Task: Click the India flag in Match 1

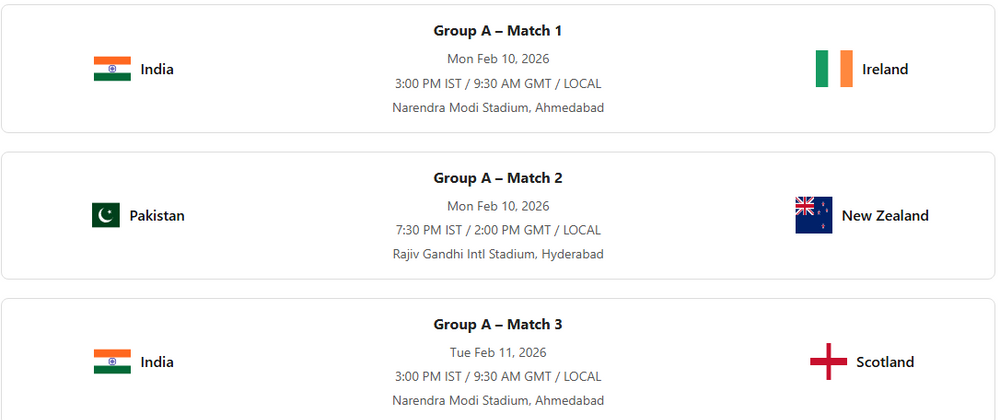Action: pos(112,69)
